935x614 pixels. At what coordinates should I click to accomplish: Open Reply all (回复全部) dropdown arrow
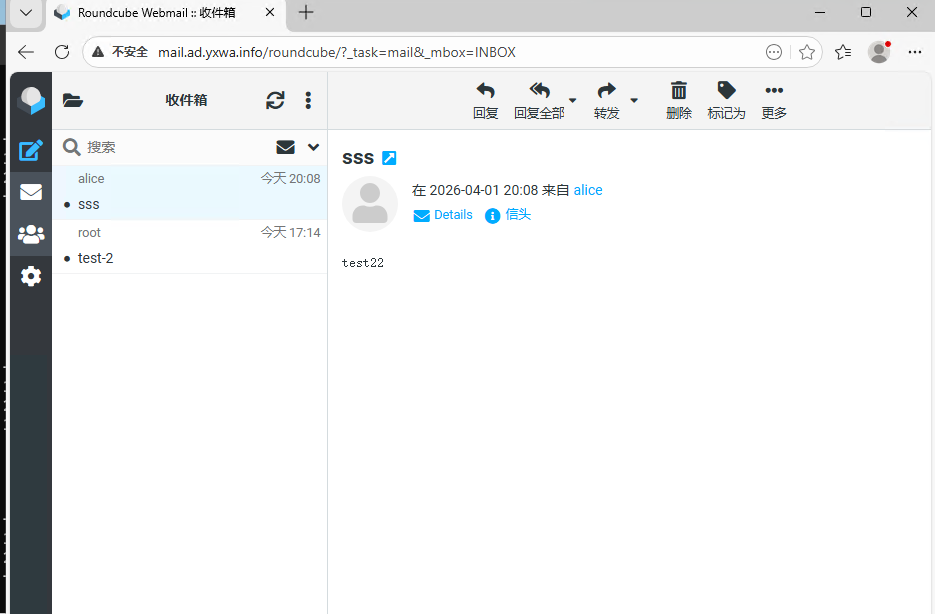pyautogui.click(x=573, y=100)
